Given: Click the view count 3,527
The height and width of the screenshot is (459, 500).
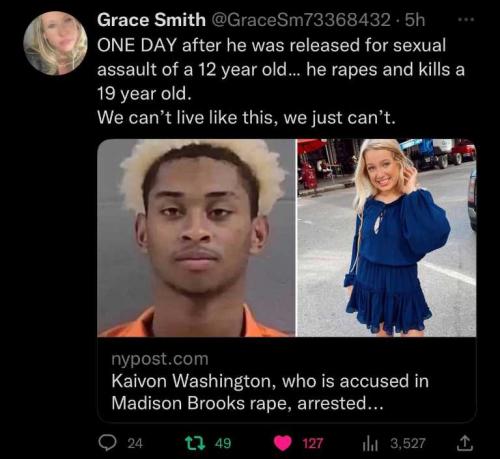Looking at the screenshot, I should coord(408,444).
